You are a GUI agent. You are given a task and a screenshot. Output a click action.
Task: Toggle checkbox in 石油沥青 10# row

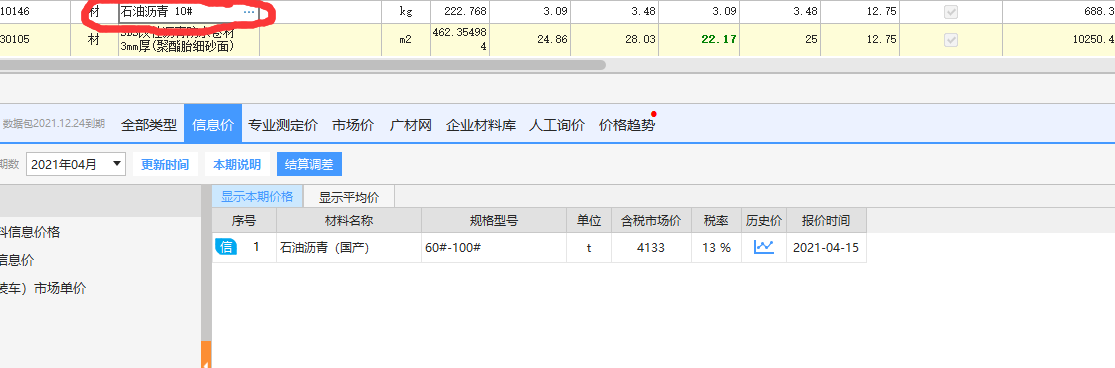[x=951, y=12]
